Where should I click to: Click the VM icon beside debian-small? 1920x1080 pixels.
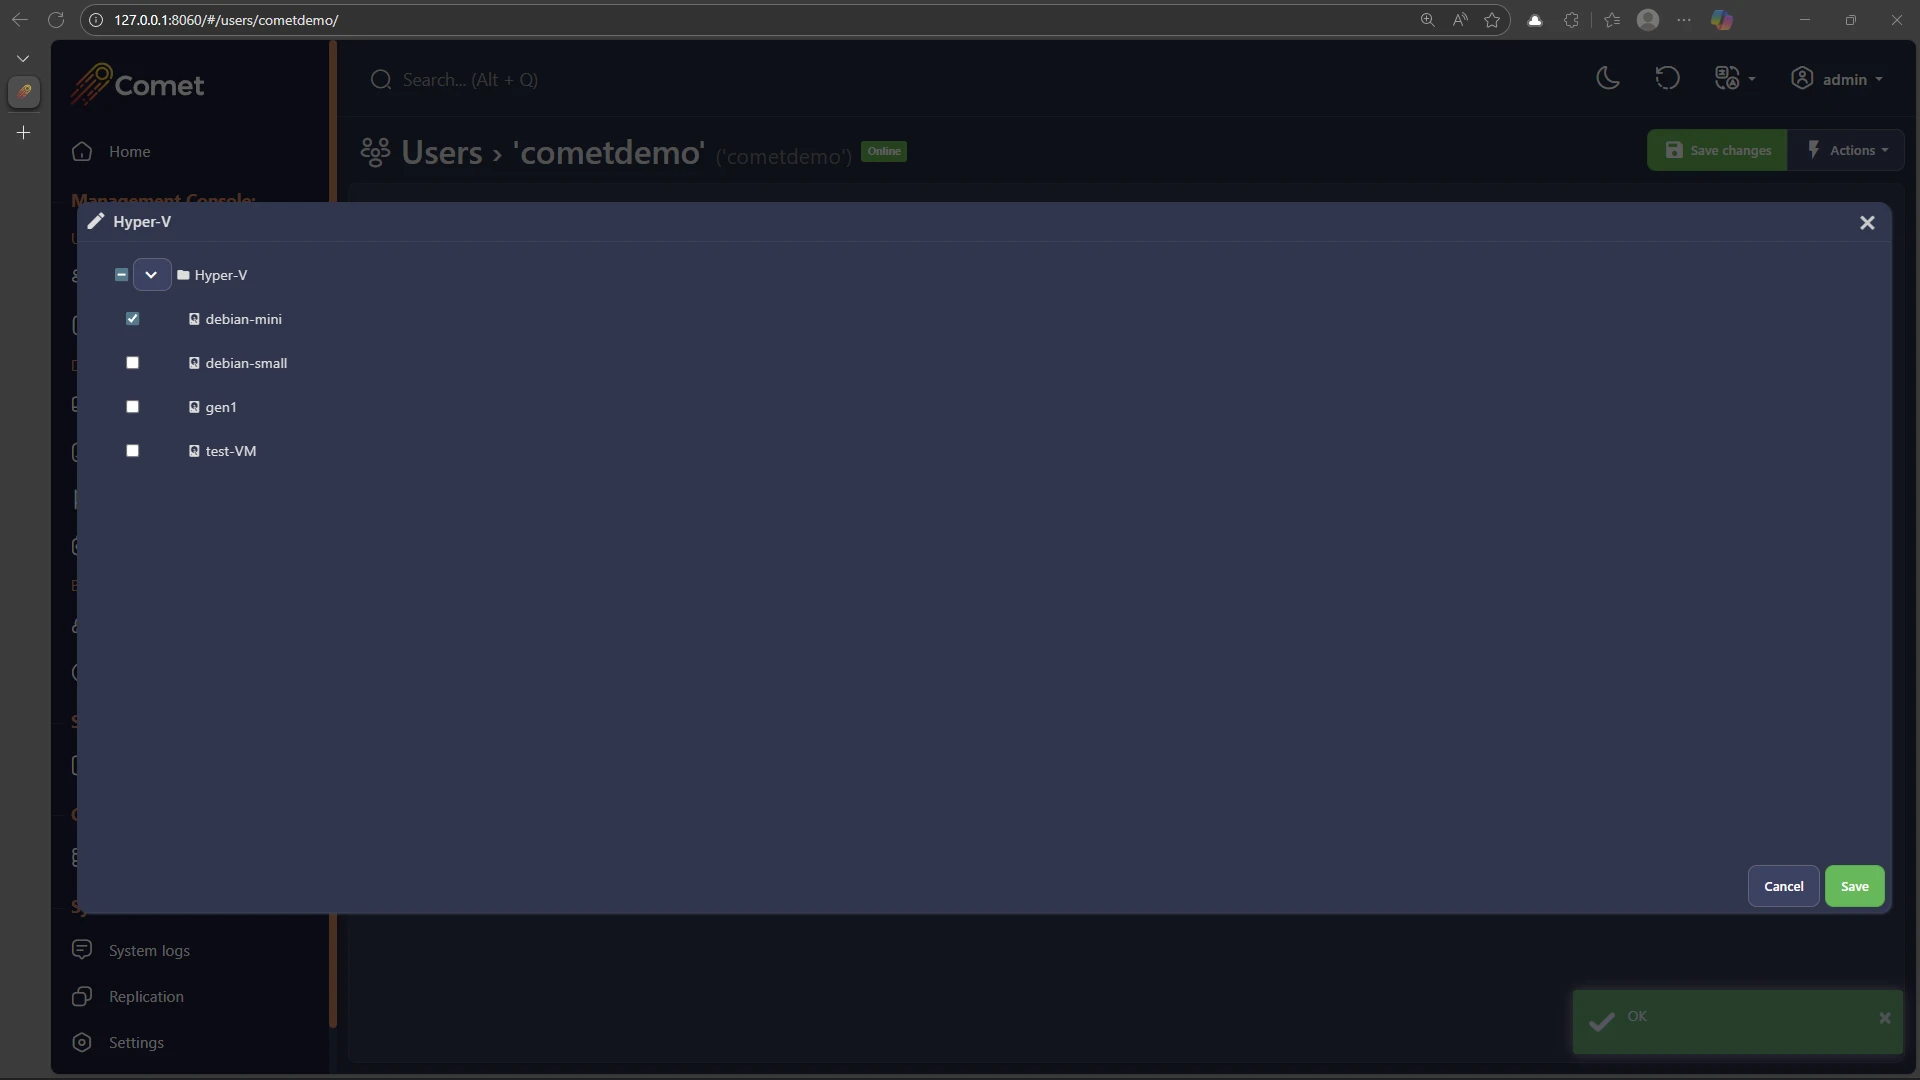pyautogui.click(x=194, y=363)
